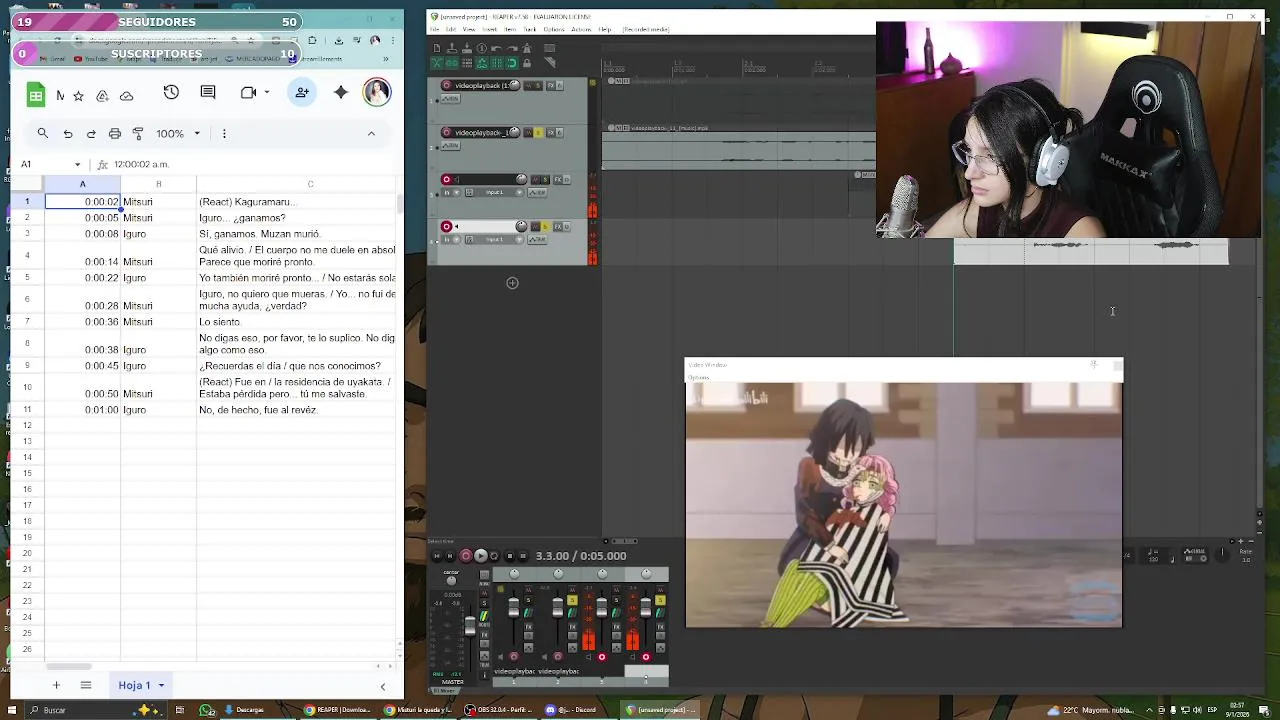Open REAPER Actions menu
The image size is (1280, 720).
(581, 29)
